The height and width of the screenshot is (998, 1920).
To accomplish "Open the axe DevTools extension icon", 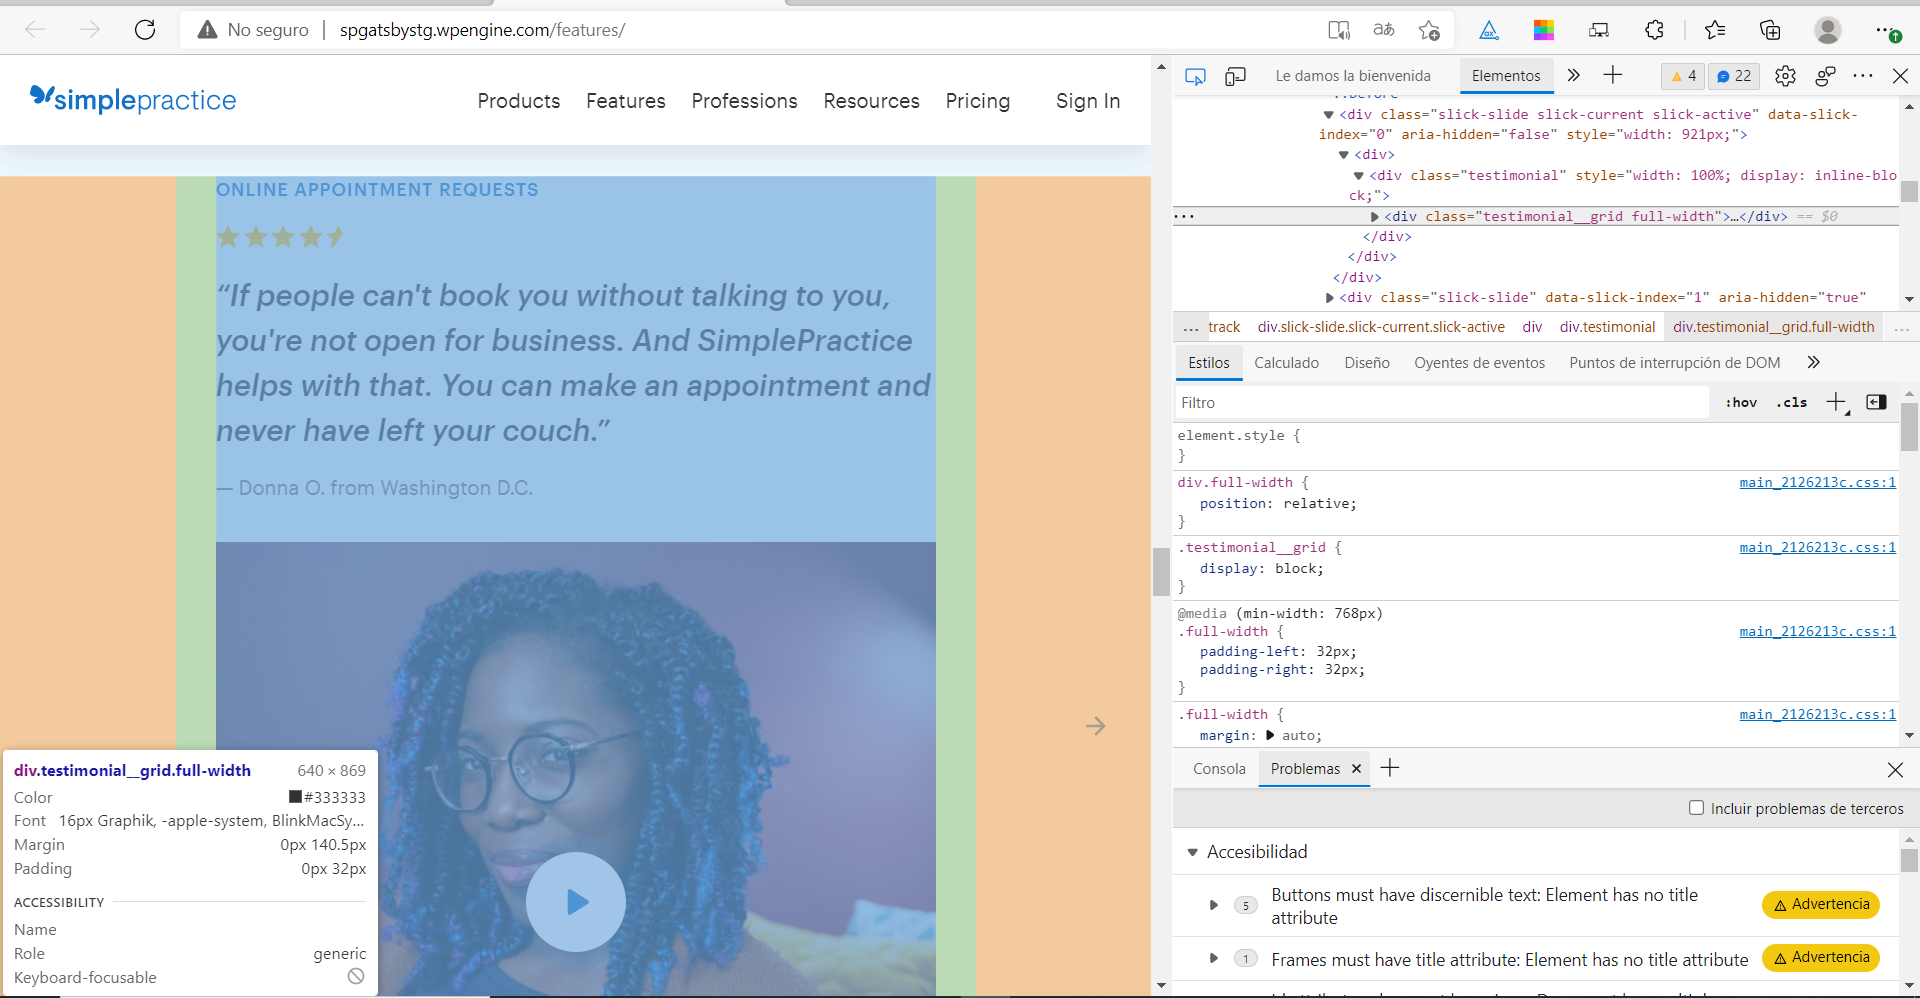I will pyautogui.click(x=1489, y=30).
